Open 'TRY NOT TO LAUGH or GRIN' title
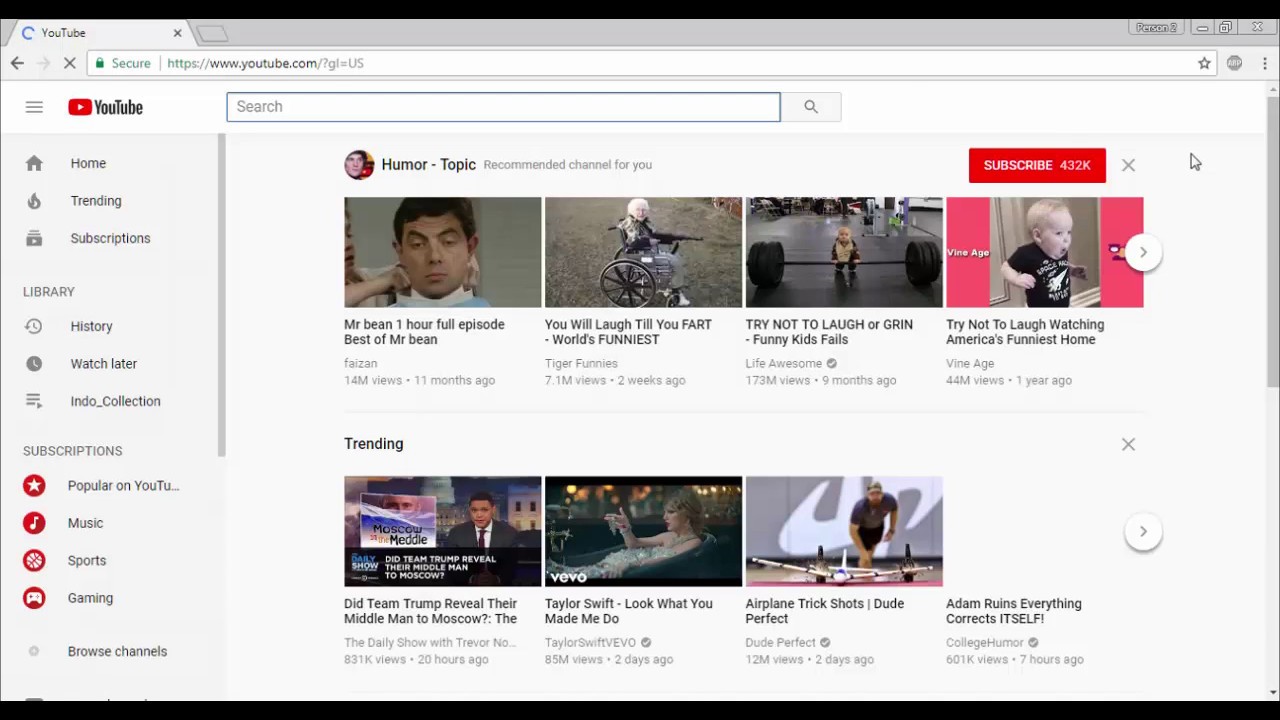The image size is (1280, 720). coord(829,332)
